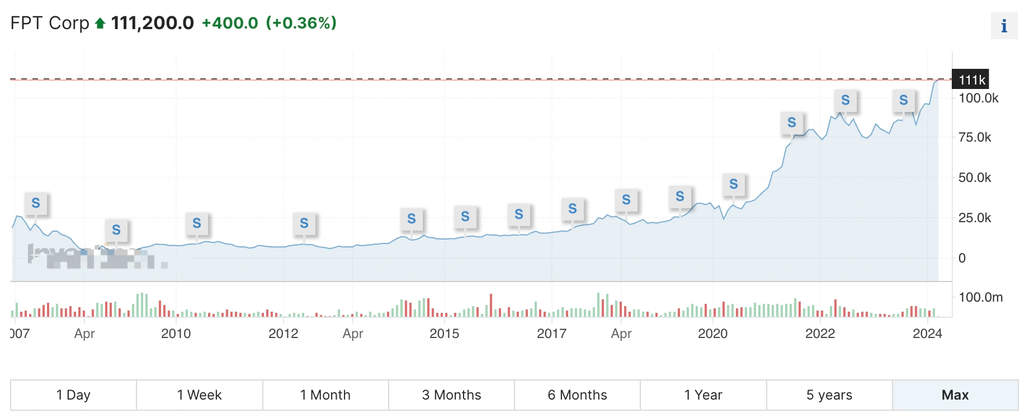Click the 75.0k axis label
1020x413 pixels.
click(976, 137)
